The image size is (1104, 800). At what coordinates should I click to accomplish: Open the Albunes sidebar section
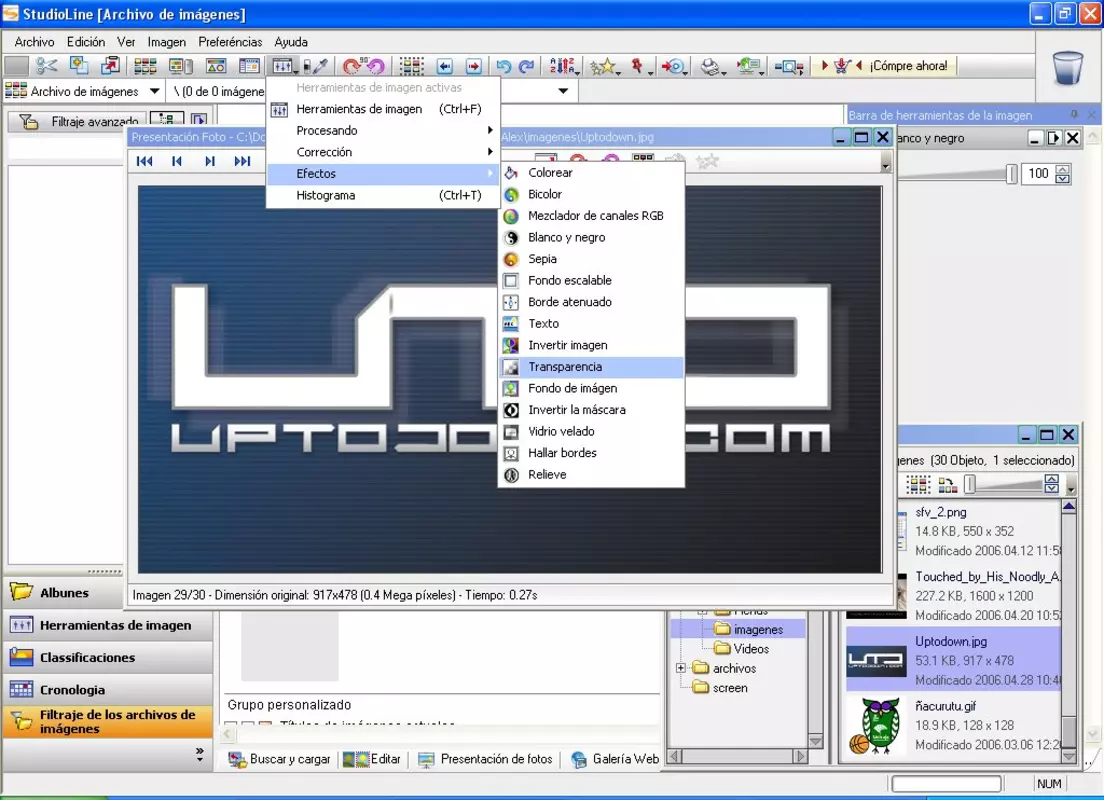pos(62,593)
